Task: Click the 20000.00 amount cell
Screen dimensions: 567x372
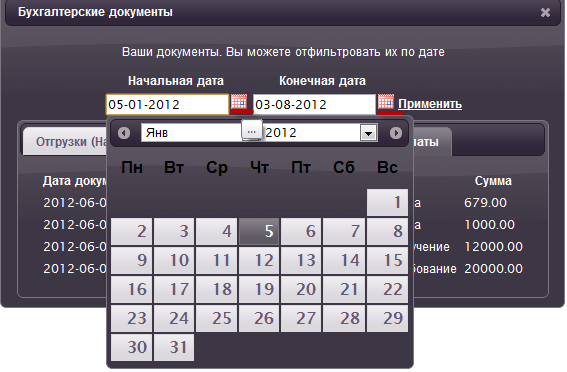Action: tap(493, 269)
